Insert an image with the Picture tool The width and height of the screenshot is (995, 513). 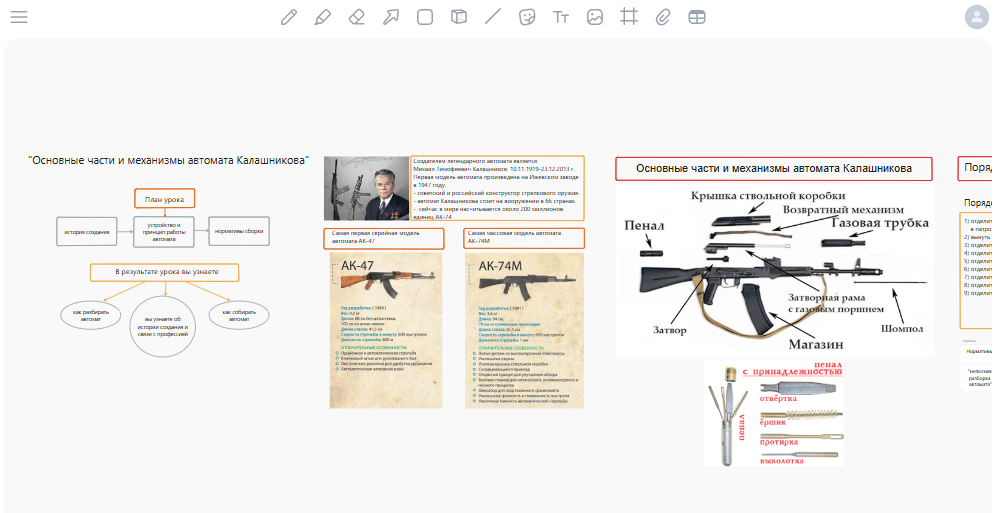[595, 17]
